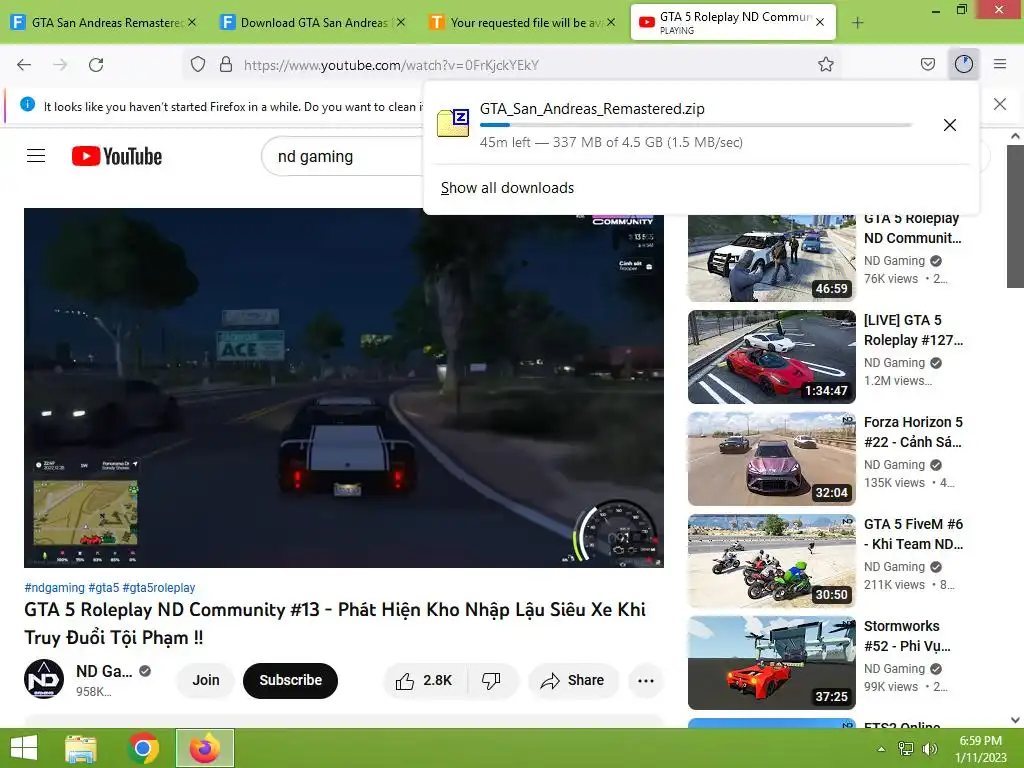The height and width of the screenshot is (768, 1024).
Task: Open the tracking protection shield icon
Action: pos(198,65)
